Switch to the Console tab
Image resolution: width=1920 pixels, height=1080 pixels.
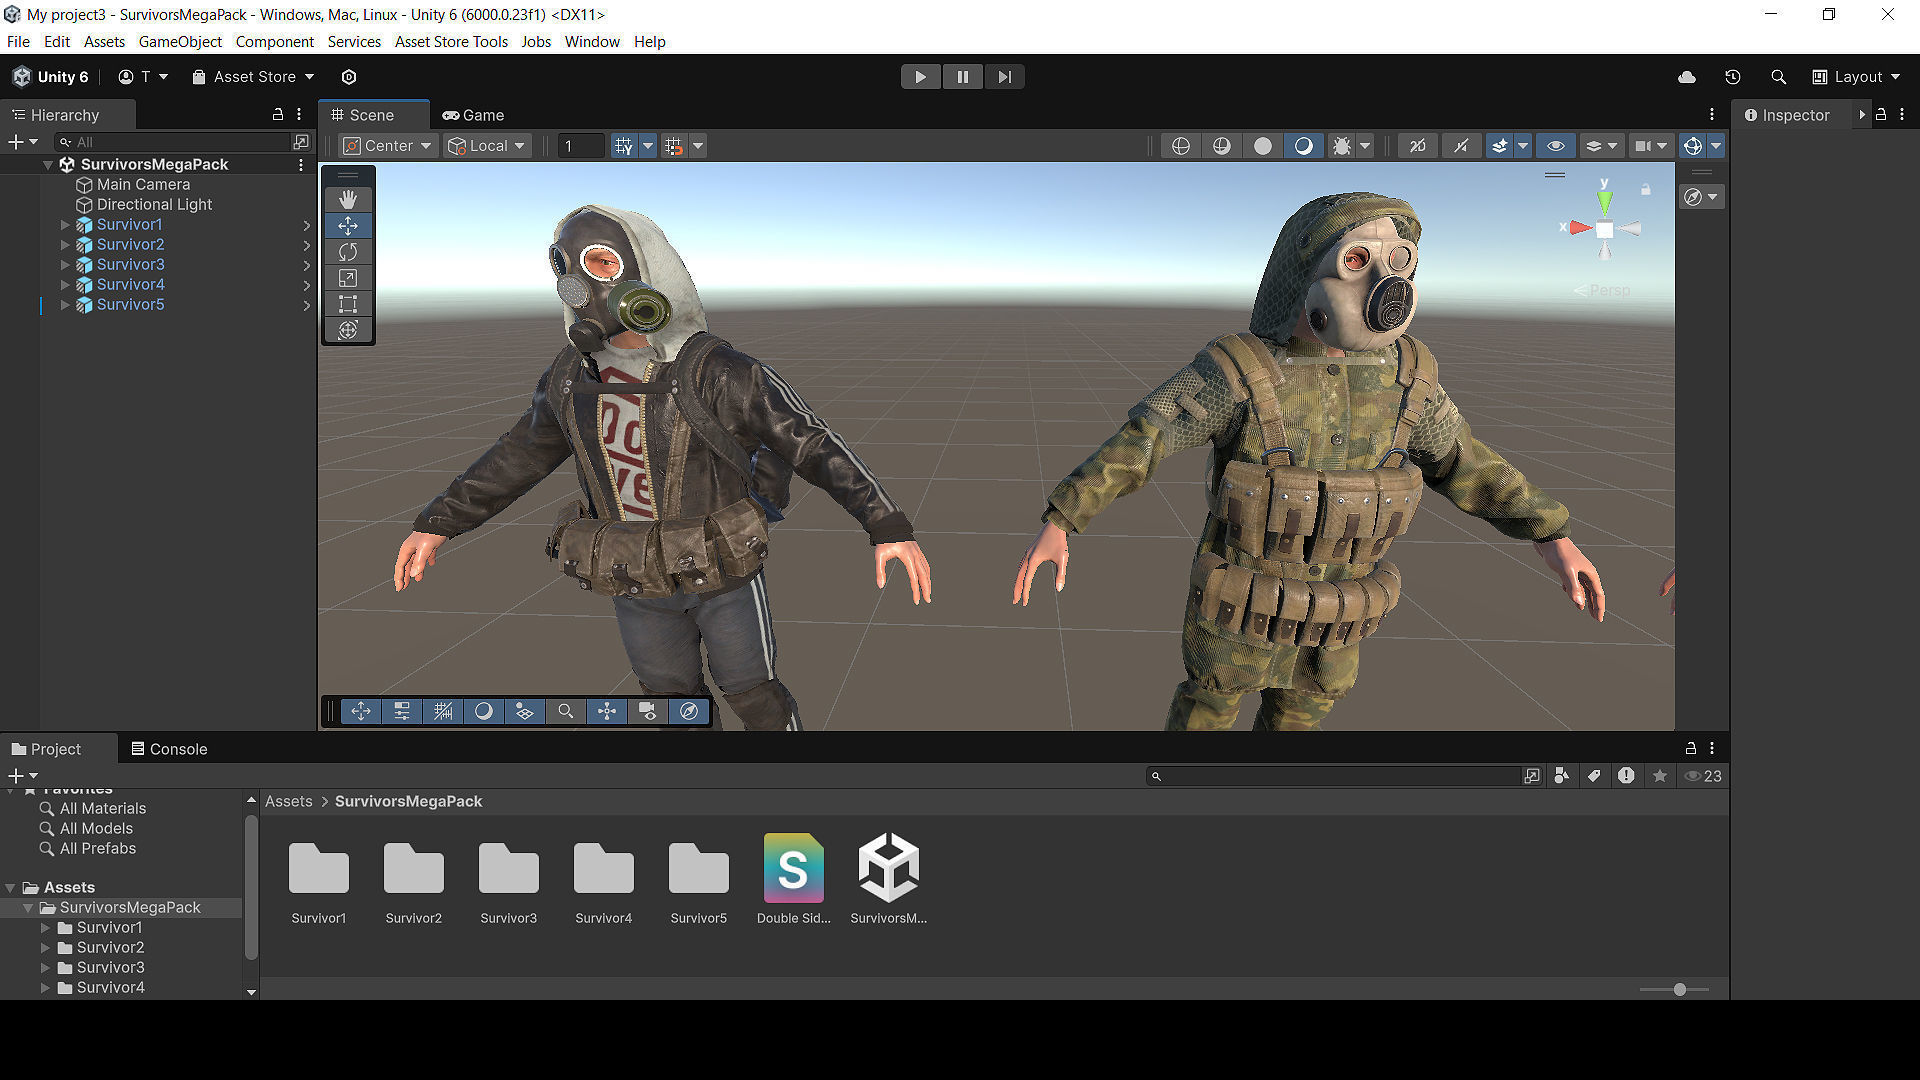(169, 749)
